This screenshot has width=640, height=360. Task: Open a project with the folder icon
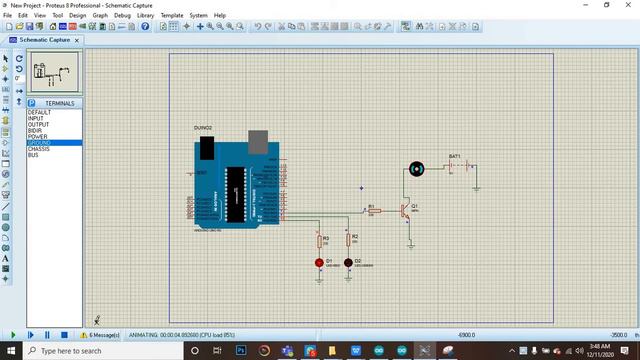19,27
